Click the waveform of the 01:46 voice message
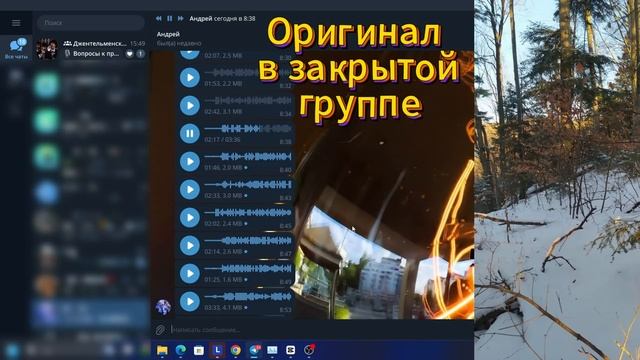Screen dimensions: 640x360 [248, 157]
